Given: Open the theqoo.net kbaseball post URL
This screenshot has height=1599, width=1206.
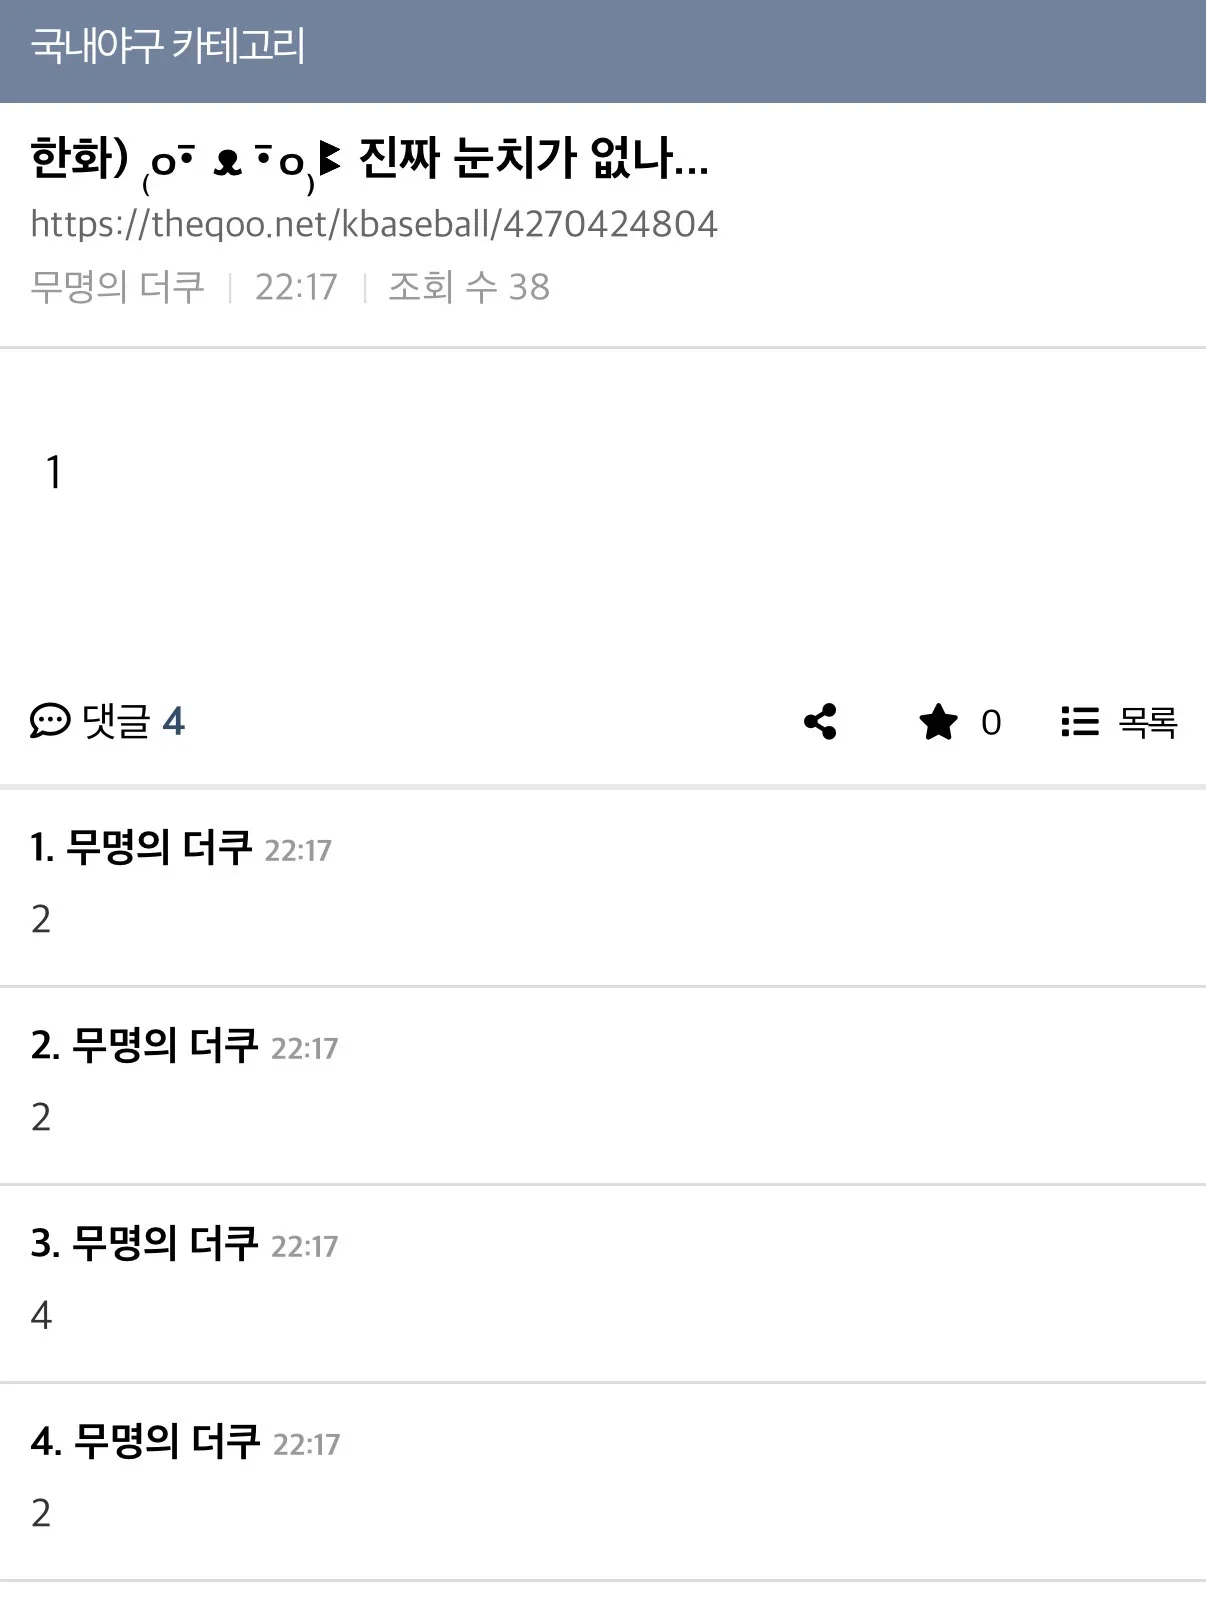Looking at the screenshot, I should tap(374, 224).
